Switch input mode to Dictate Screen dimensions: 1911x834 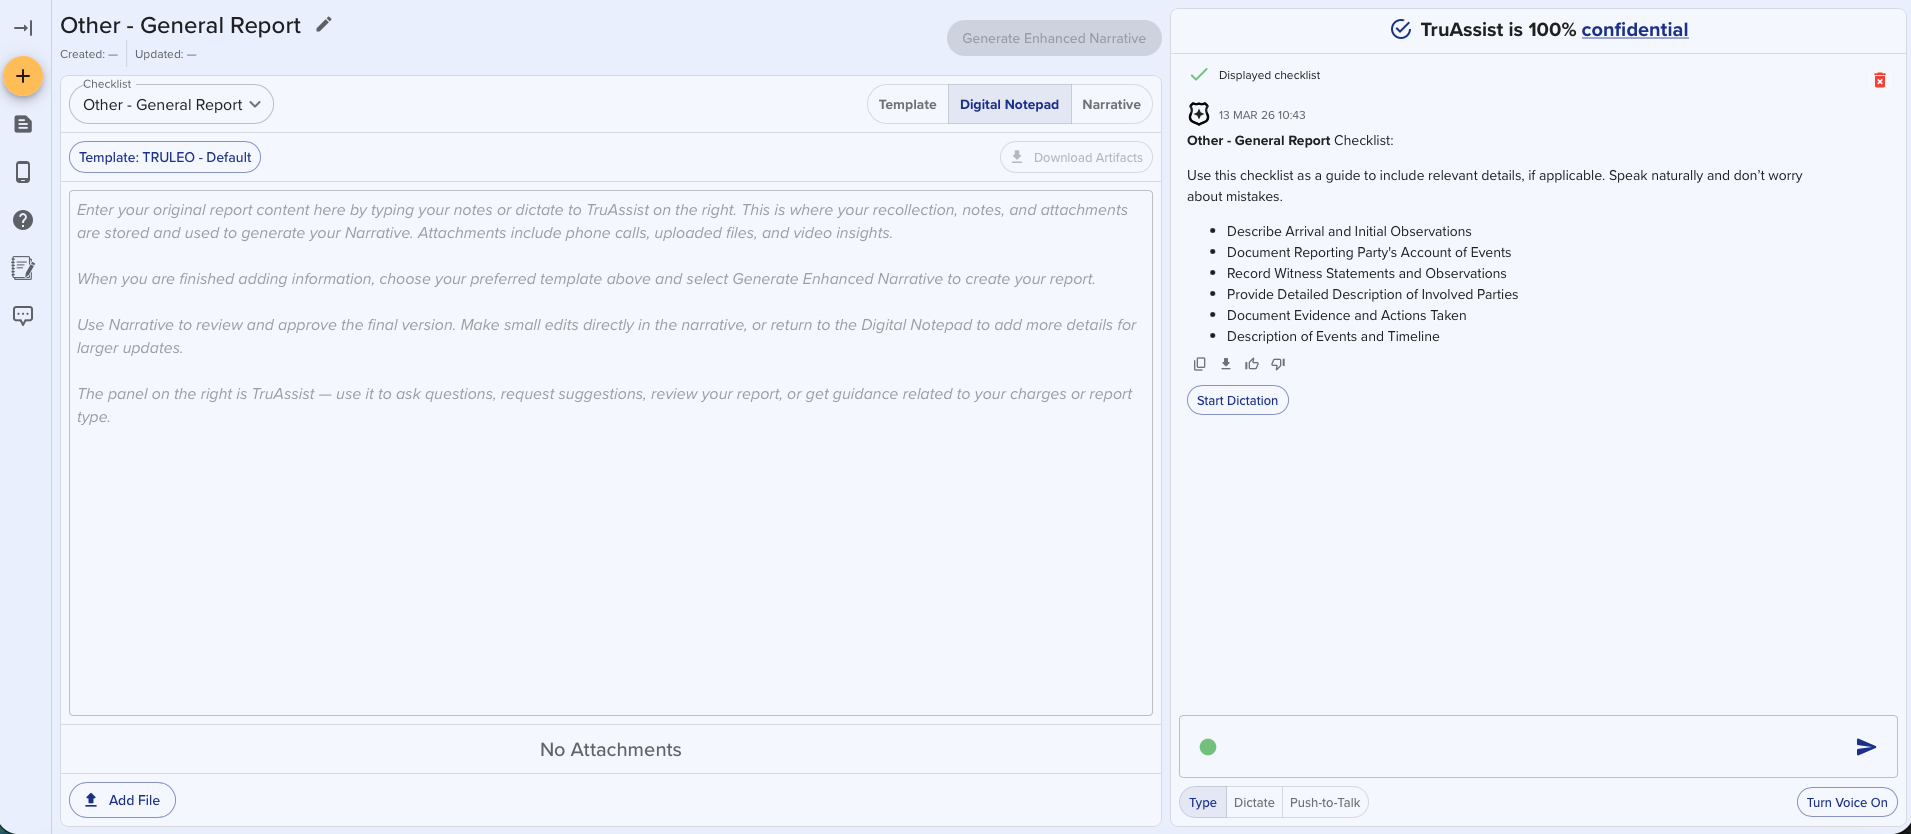coord(1253,802)
